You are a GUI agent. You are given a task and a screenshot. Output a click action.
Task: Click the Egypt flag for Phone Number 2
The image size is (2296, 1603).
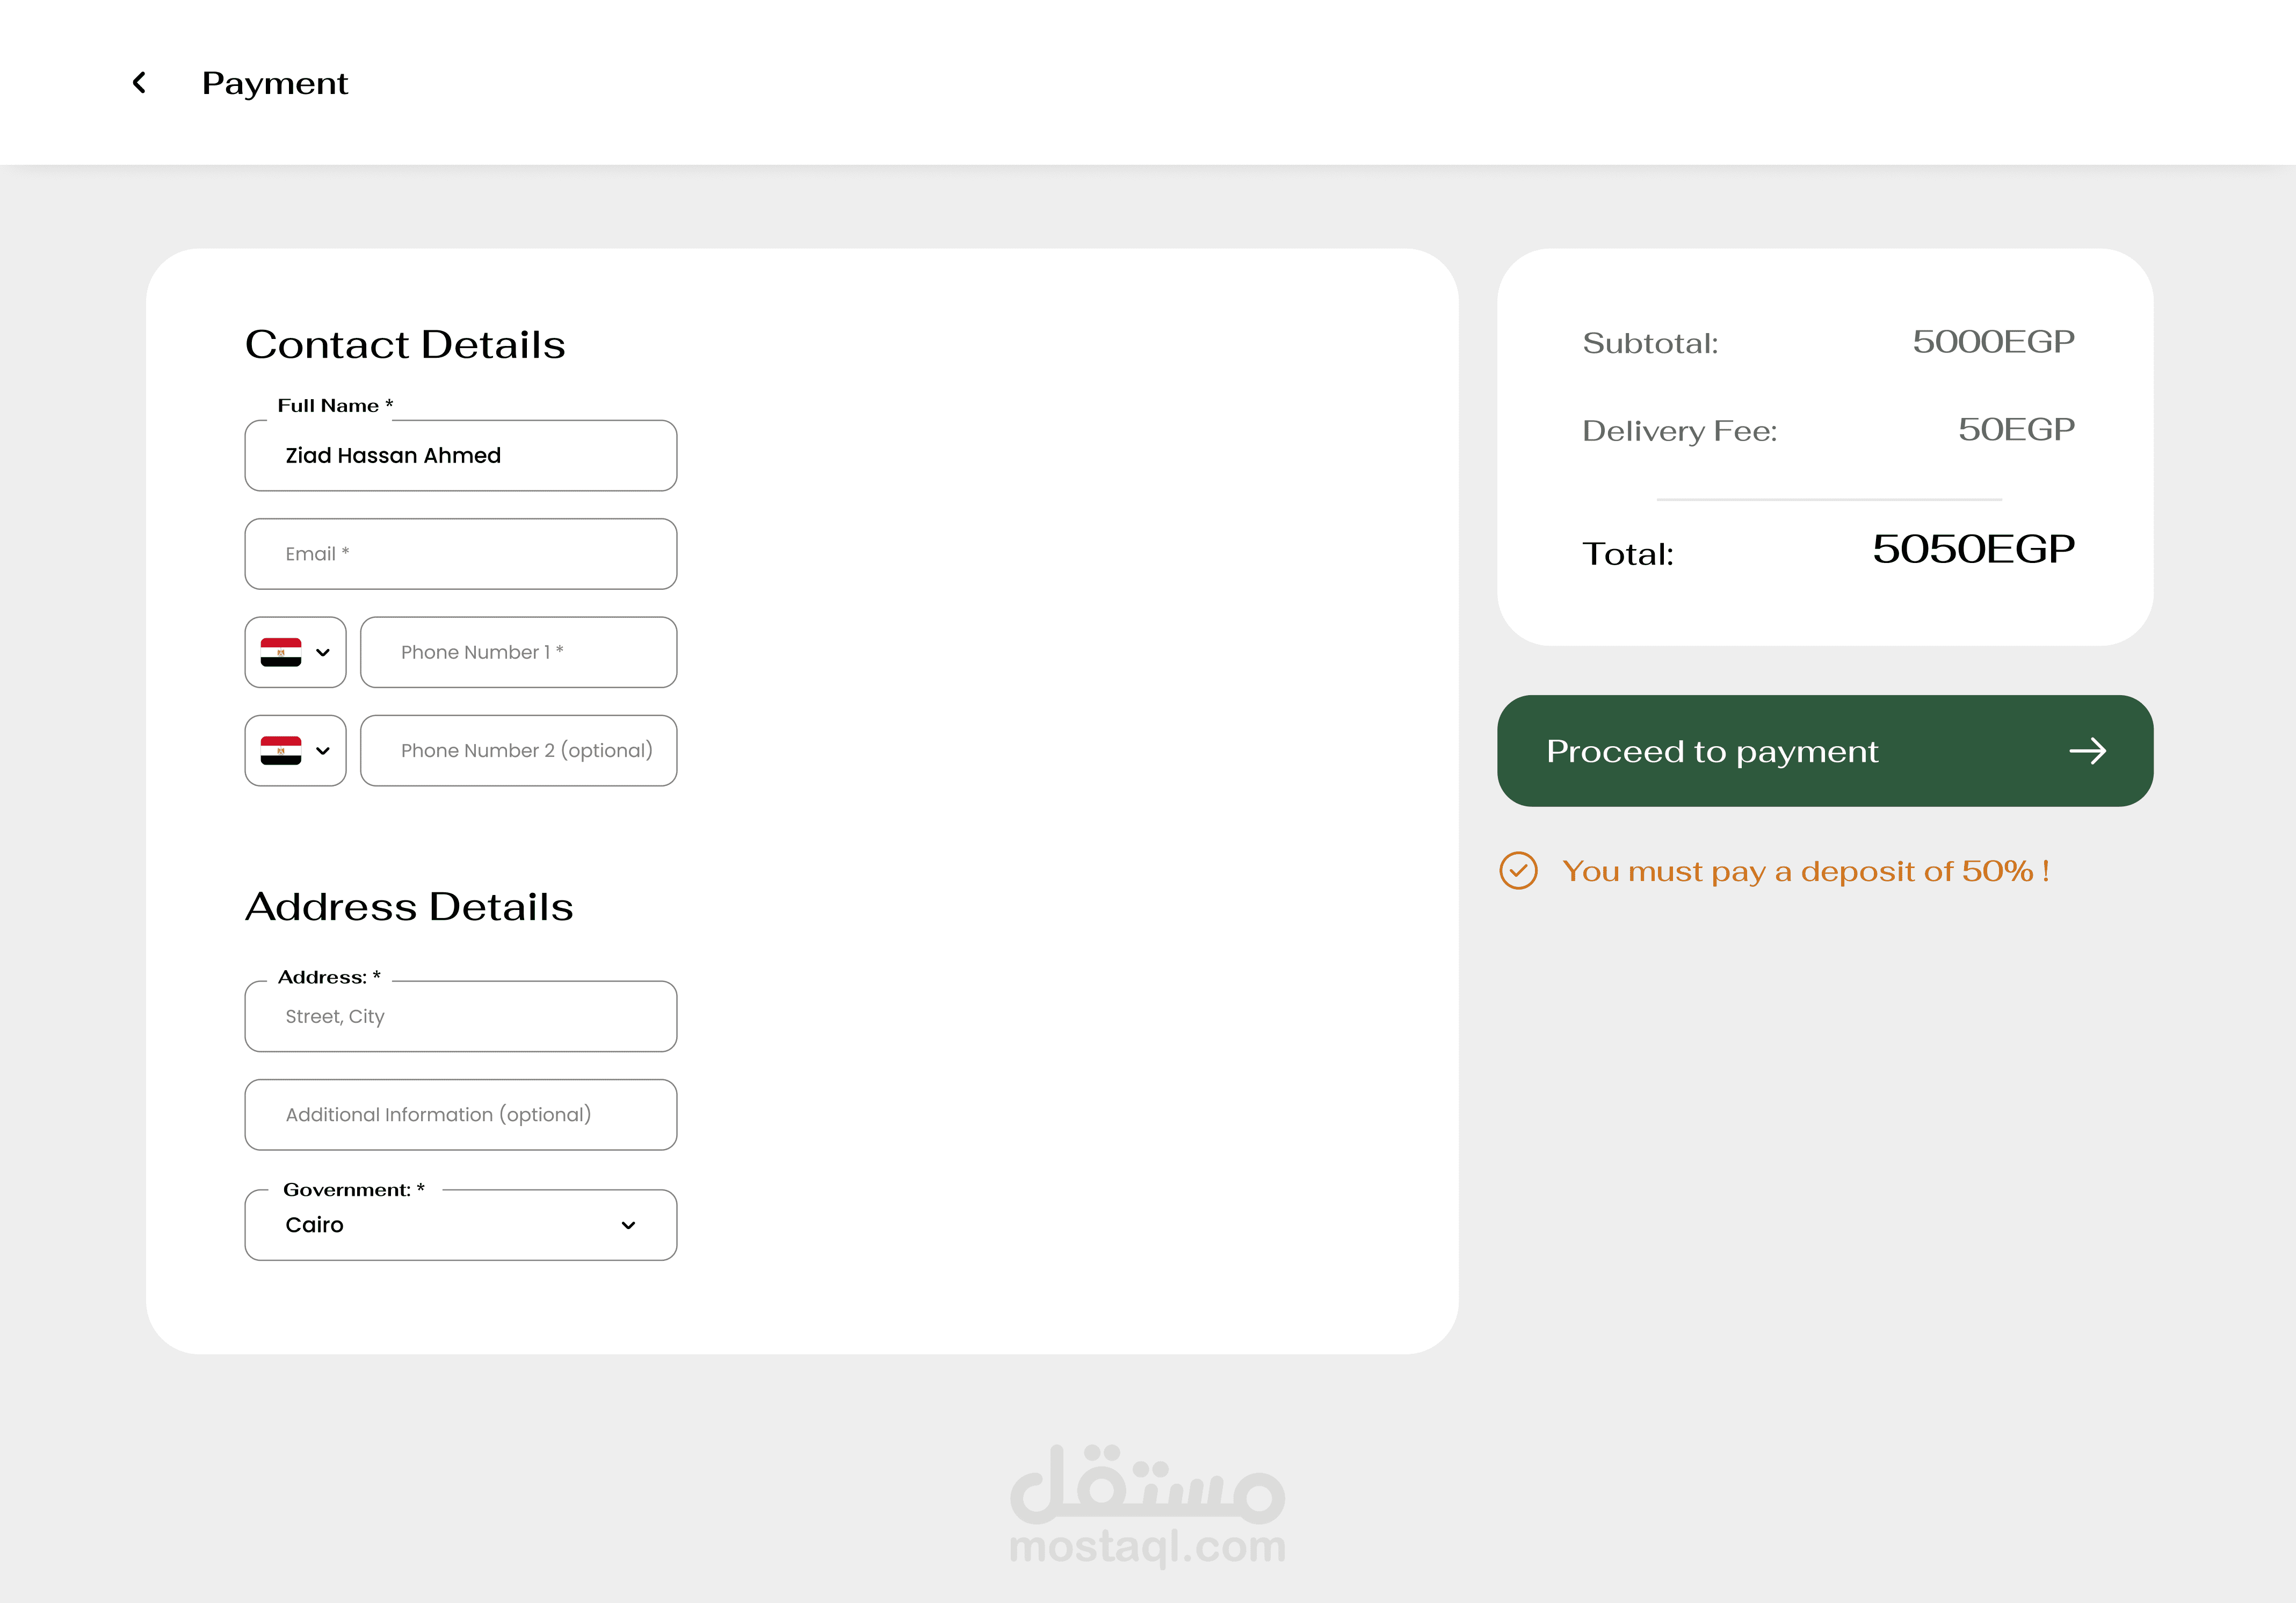pos(281,750)
